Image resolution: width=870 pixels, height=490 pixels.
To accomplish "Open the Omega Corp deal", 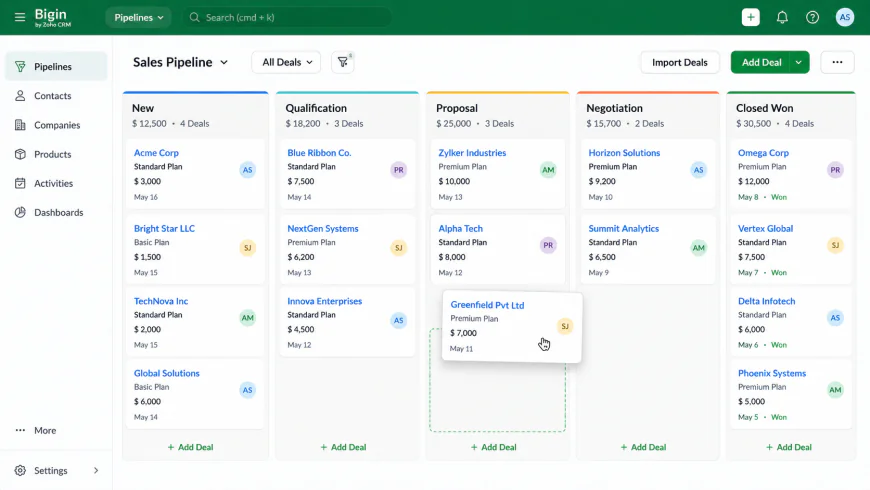I will 763,153.
